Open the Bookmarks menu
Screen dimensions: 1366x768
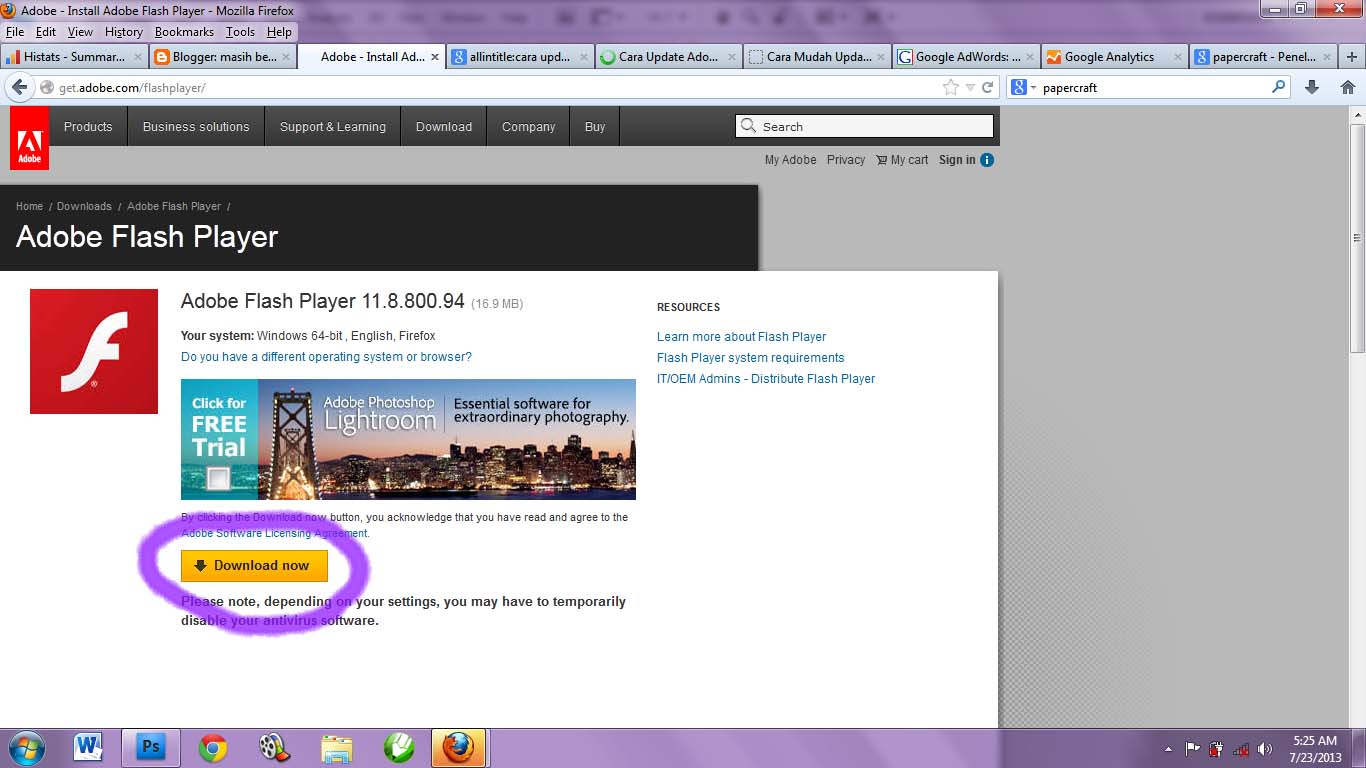click(184, 32)
